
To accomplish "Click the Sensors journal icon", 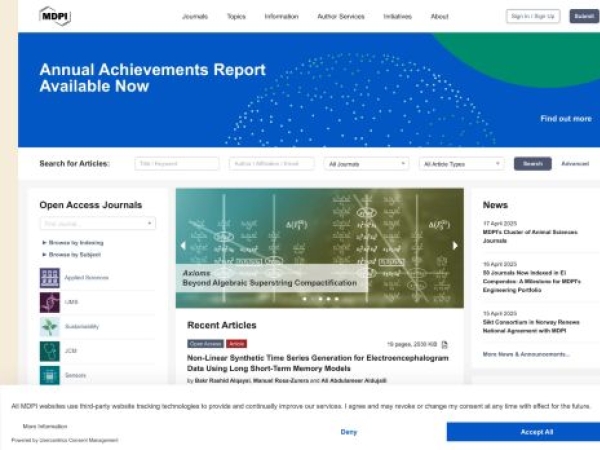I will click(x=50, y=375).
